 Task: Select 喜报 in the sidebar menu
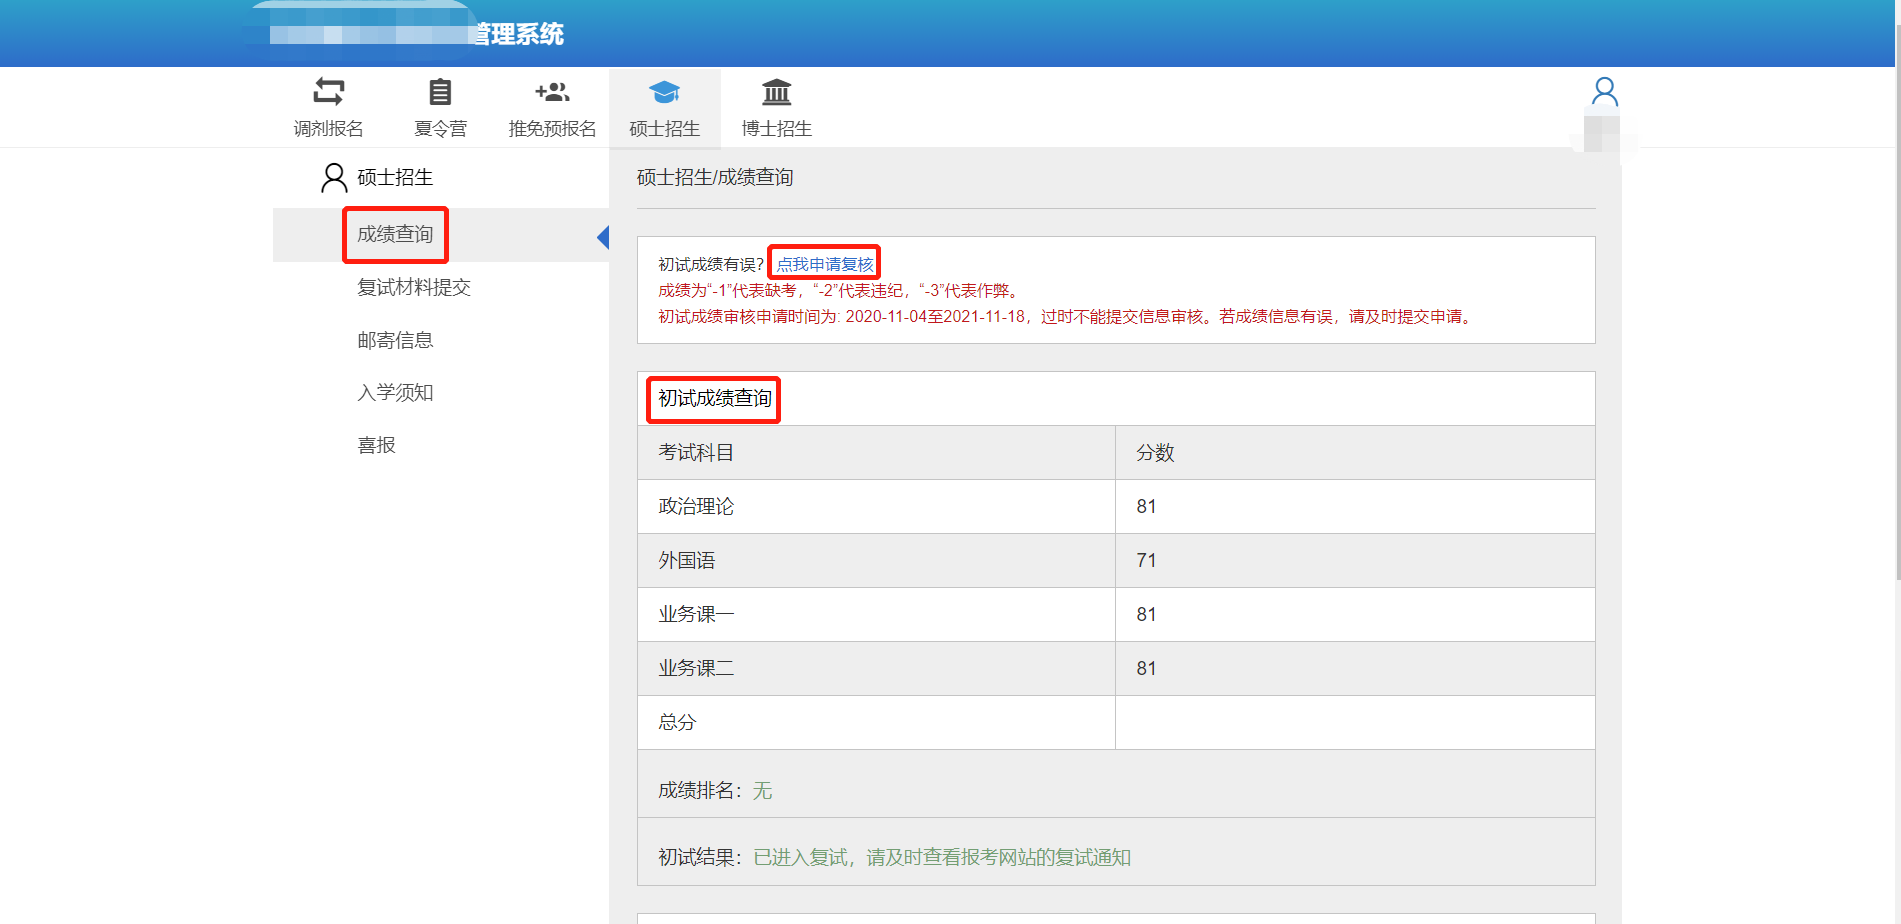(x=377, y=446)
